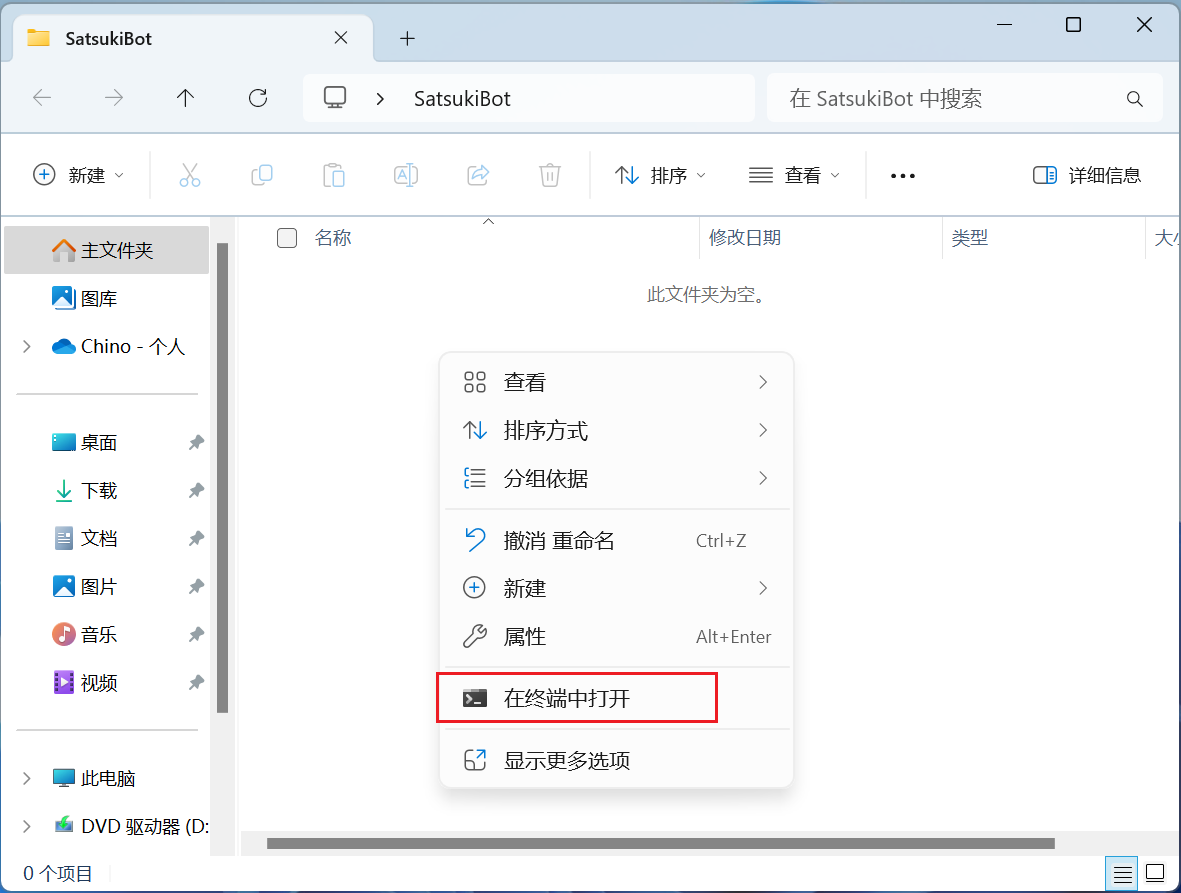This screenshot has width=1181, height=893.
Task: Unpin 文档 using its pin icon
Action: [196, 538]
